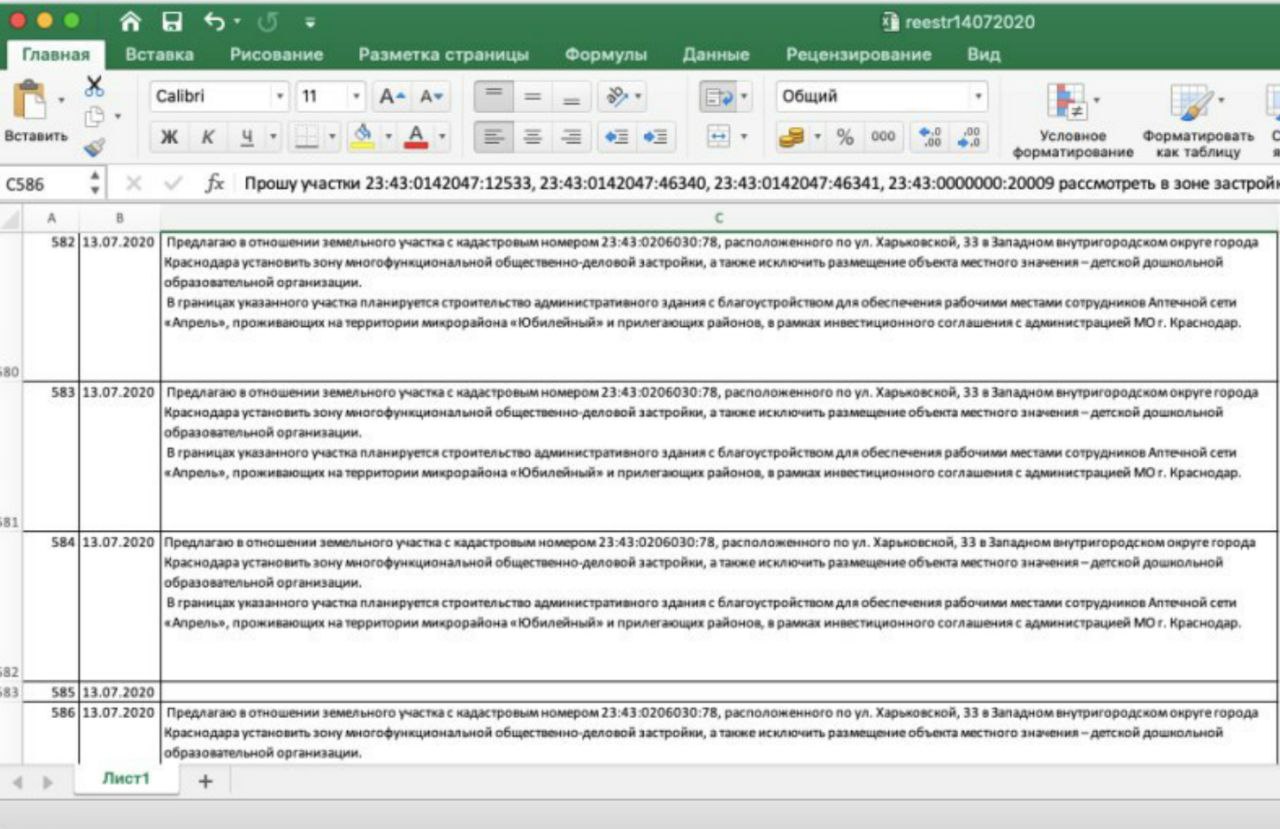This screenshot has width=1280, height=829.
Task: Click the Name Box showing C586
Action: point(44,184)
